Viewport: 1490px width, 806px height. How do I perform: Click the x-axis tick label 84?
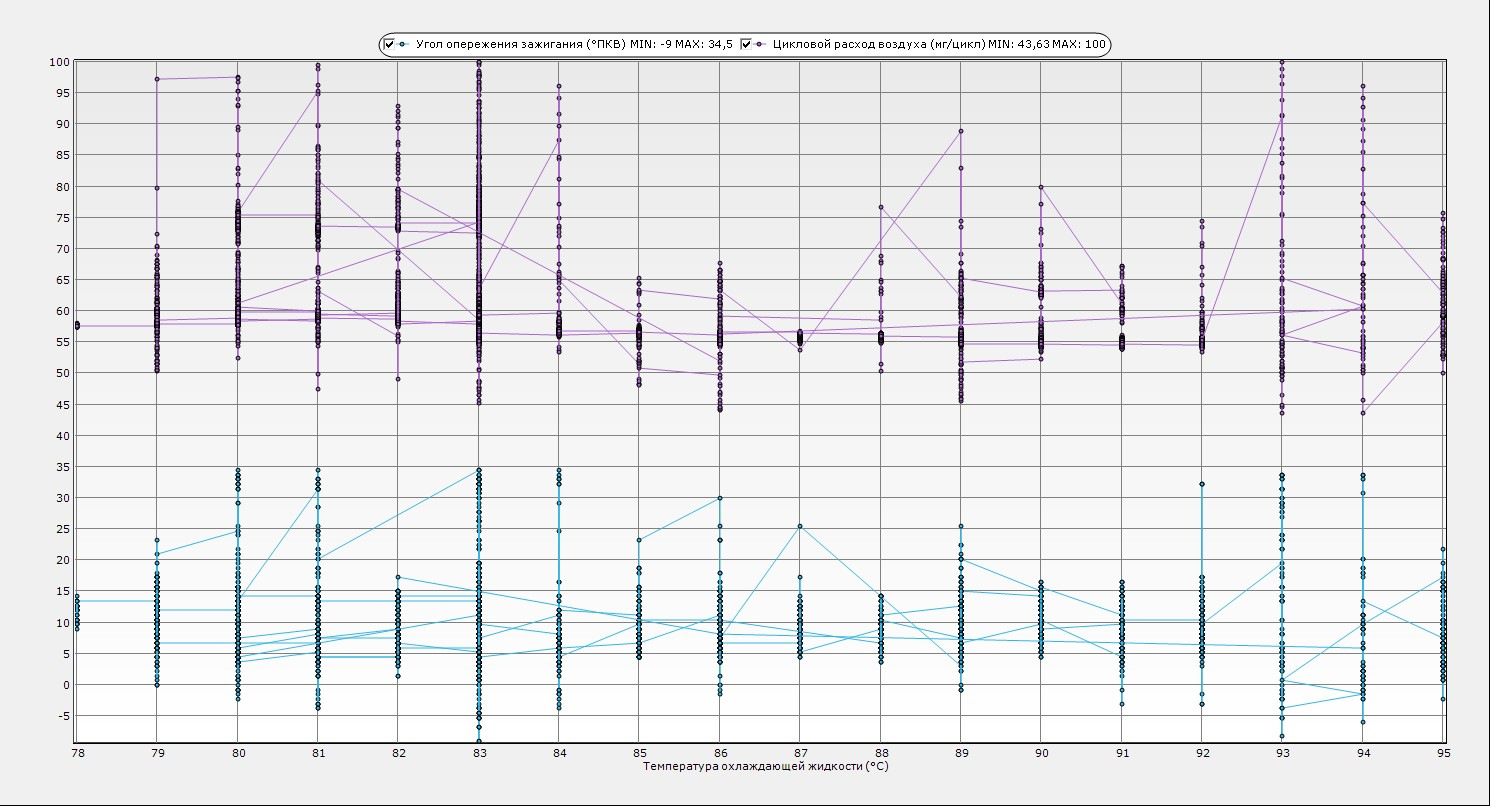[x=559, y=751]
